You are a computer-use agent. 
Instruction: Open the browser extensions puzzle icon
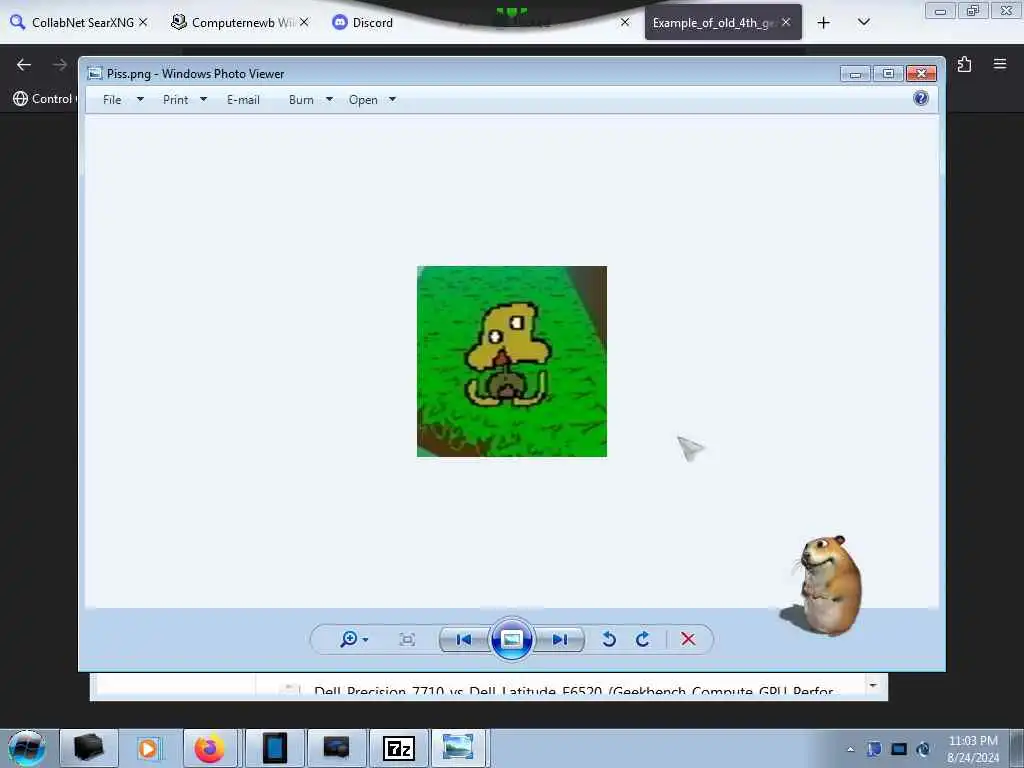click(x=964, y=64)
